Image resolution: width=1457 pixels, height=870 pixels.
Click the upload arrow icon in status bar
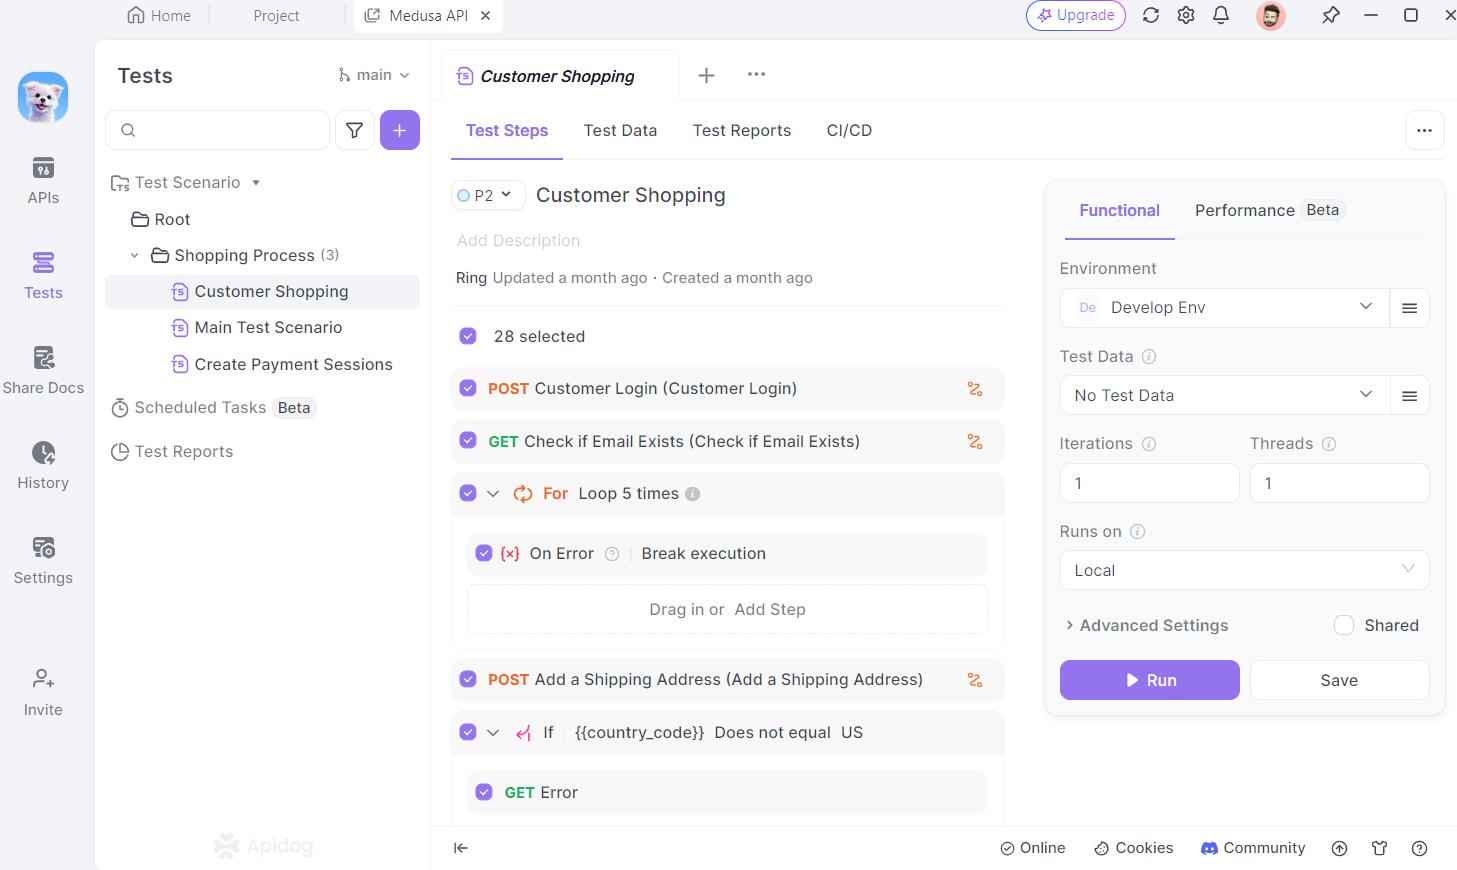click(1340, 848)
